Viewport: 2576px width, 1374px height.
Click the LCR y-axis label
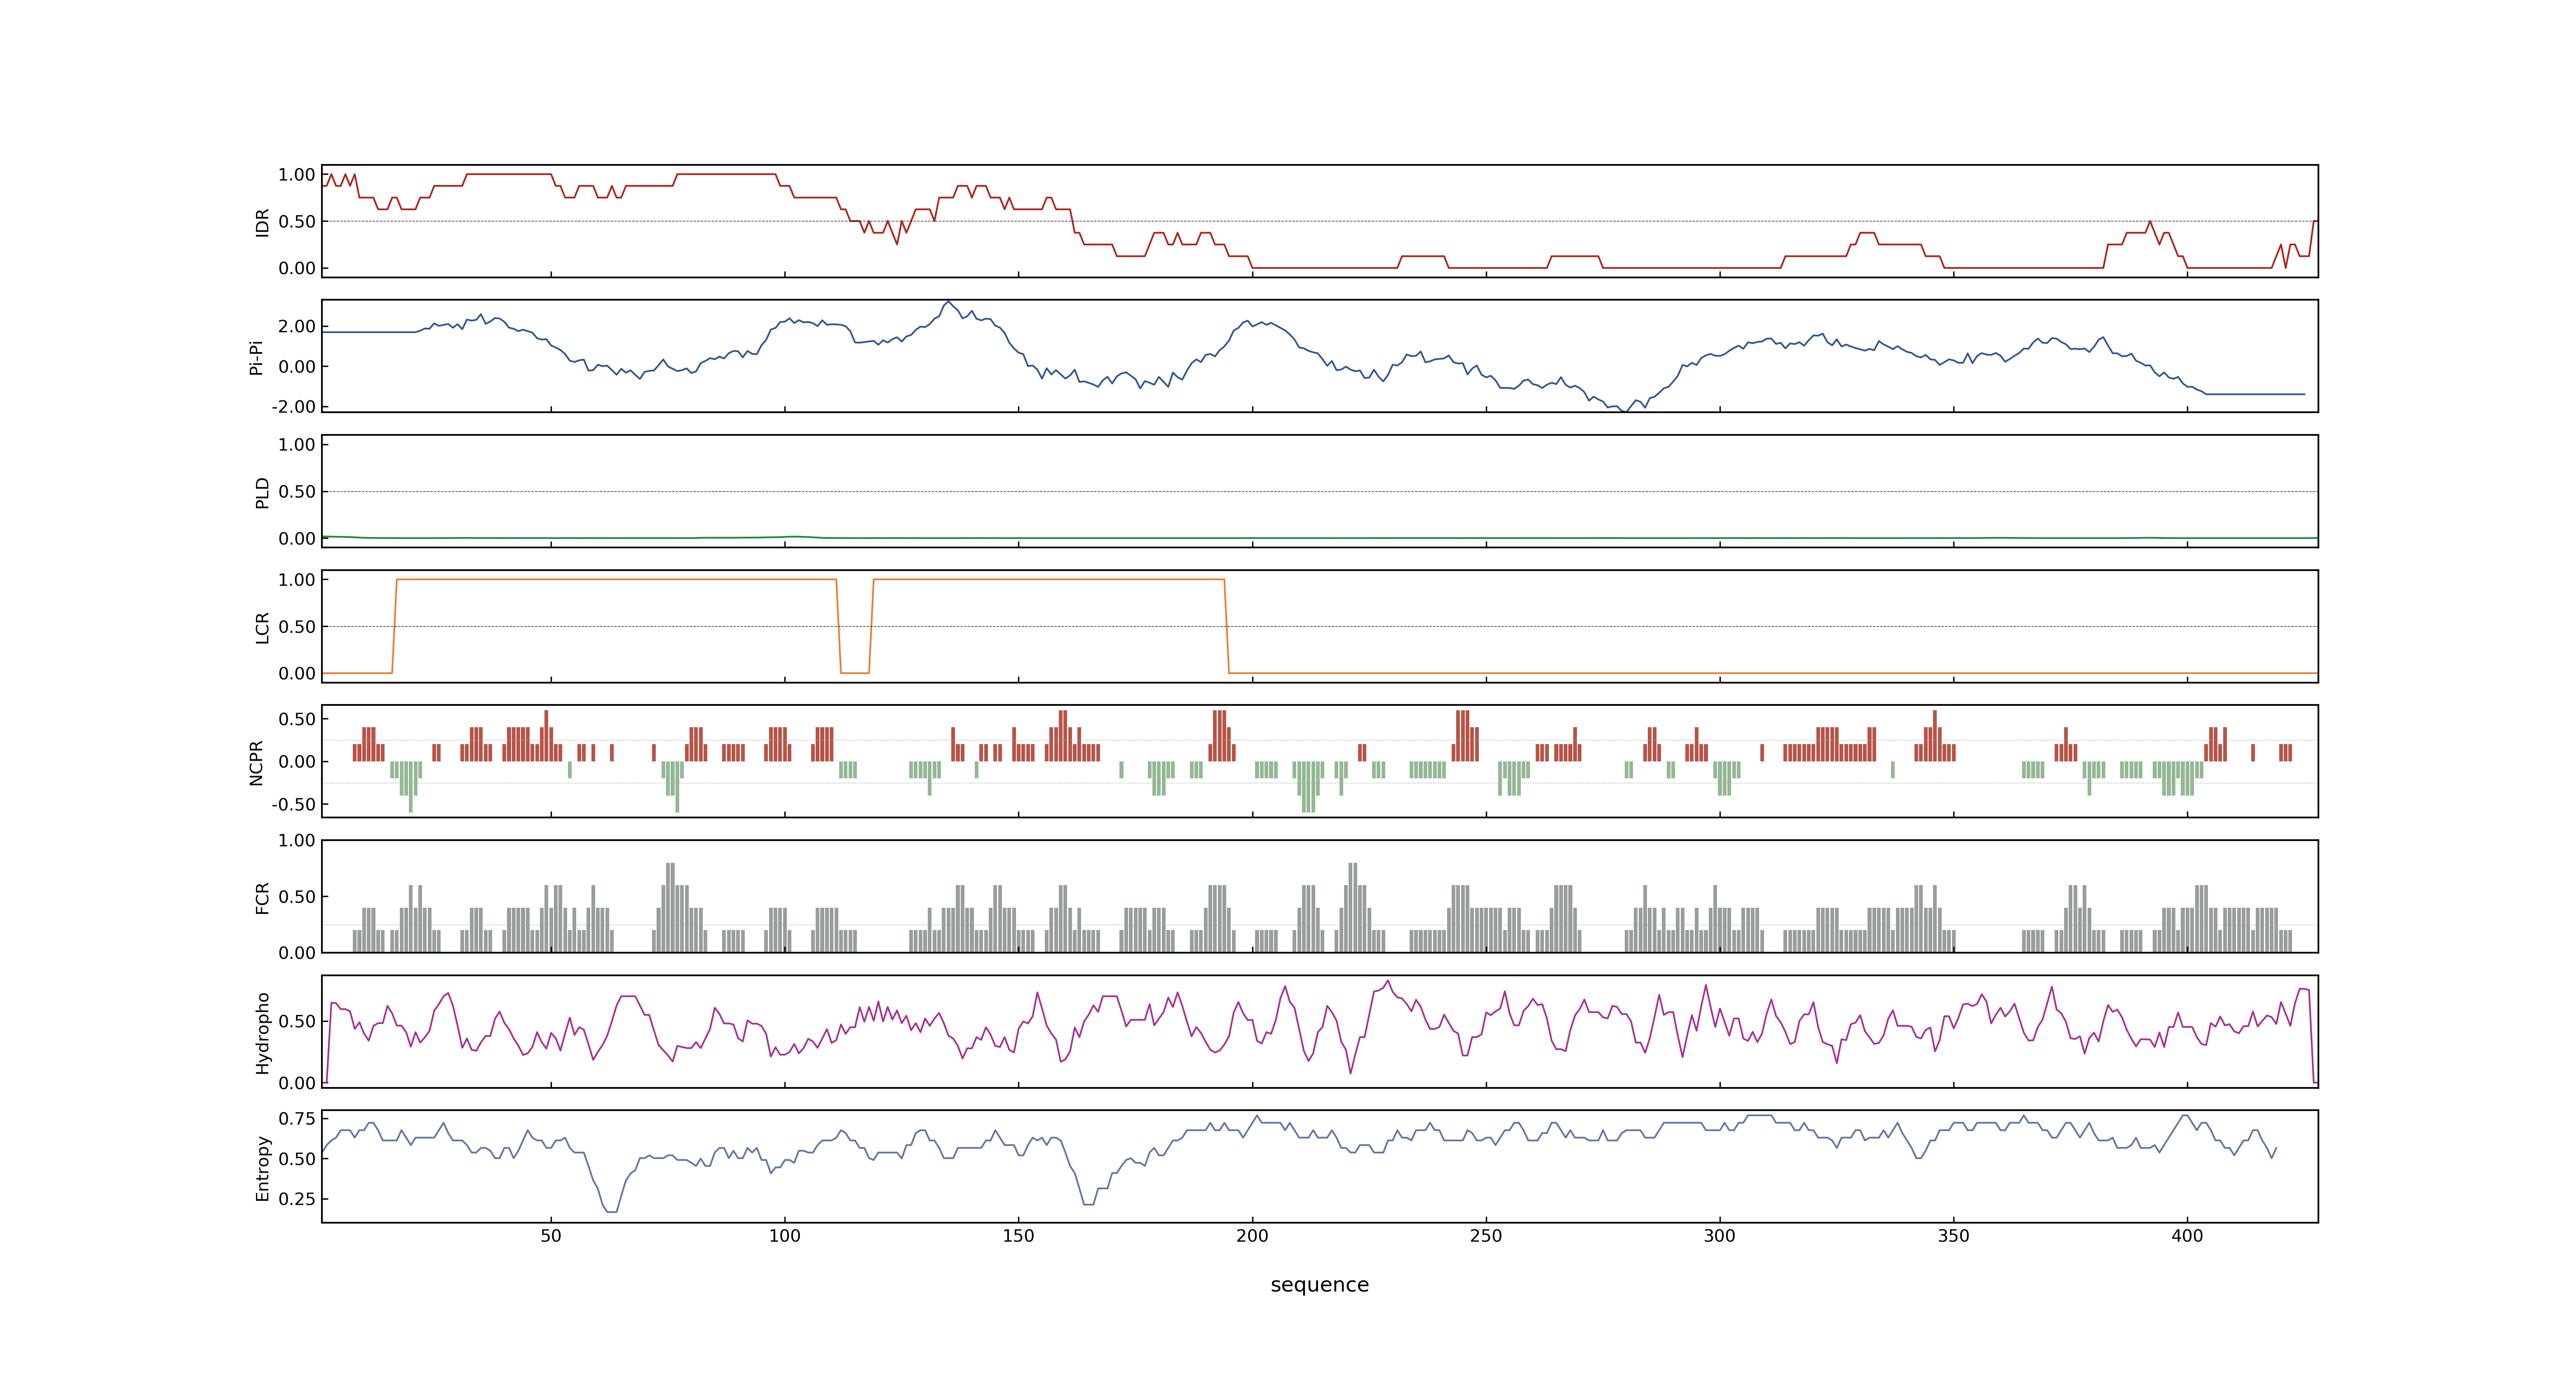click(262, 627)
